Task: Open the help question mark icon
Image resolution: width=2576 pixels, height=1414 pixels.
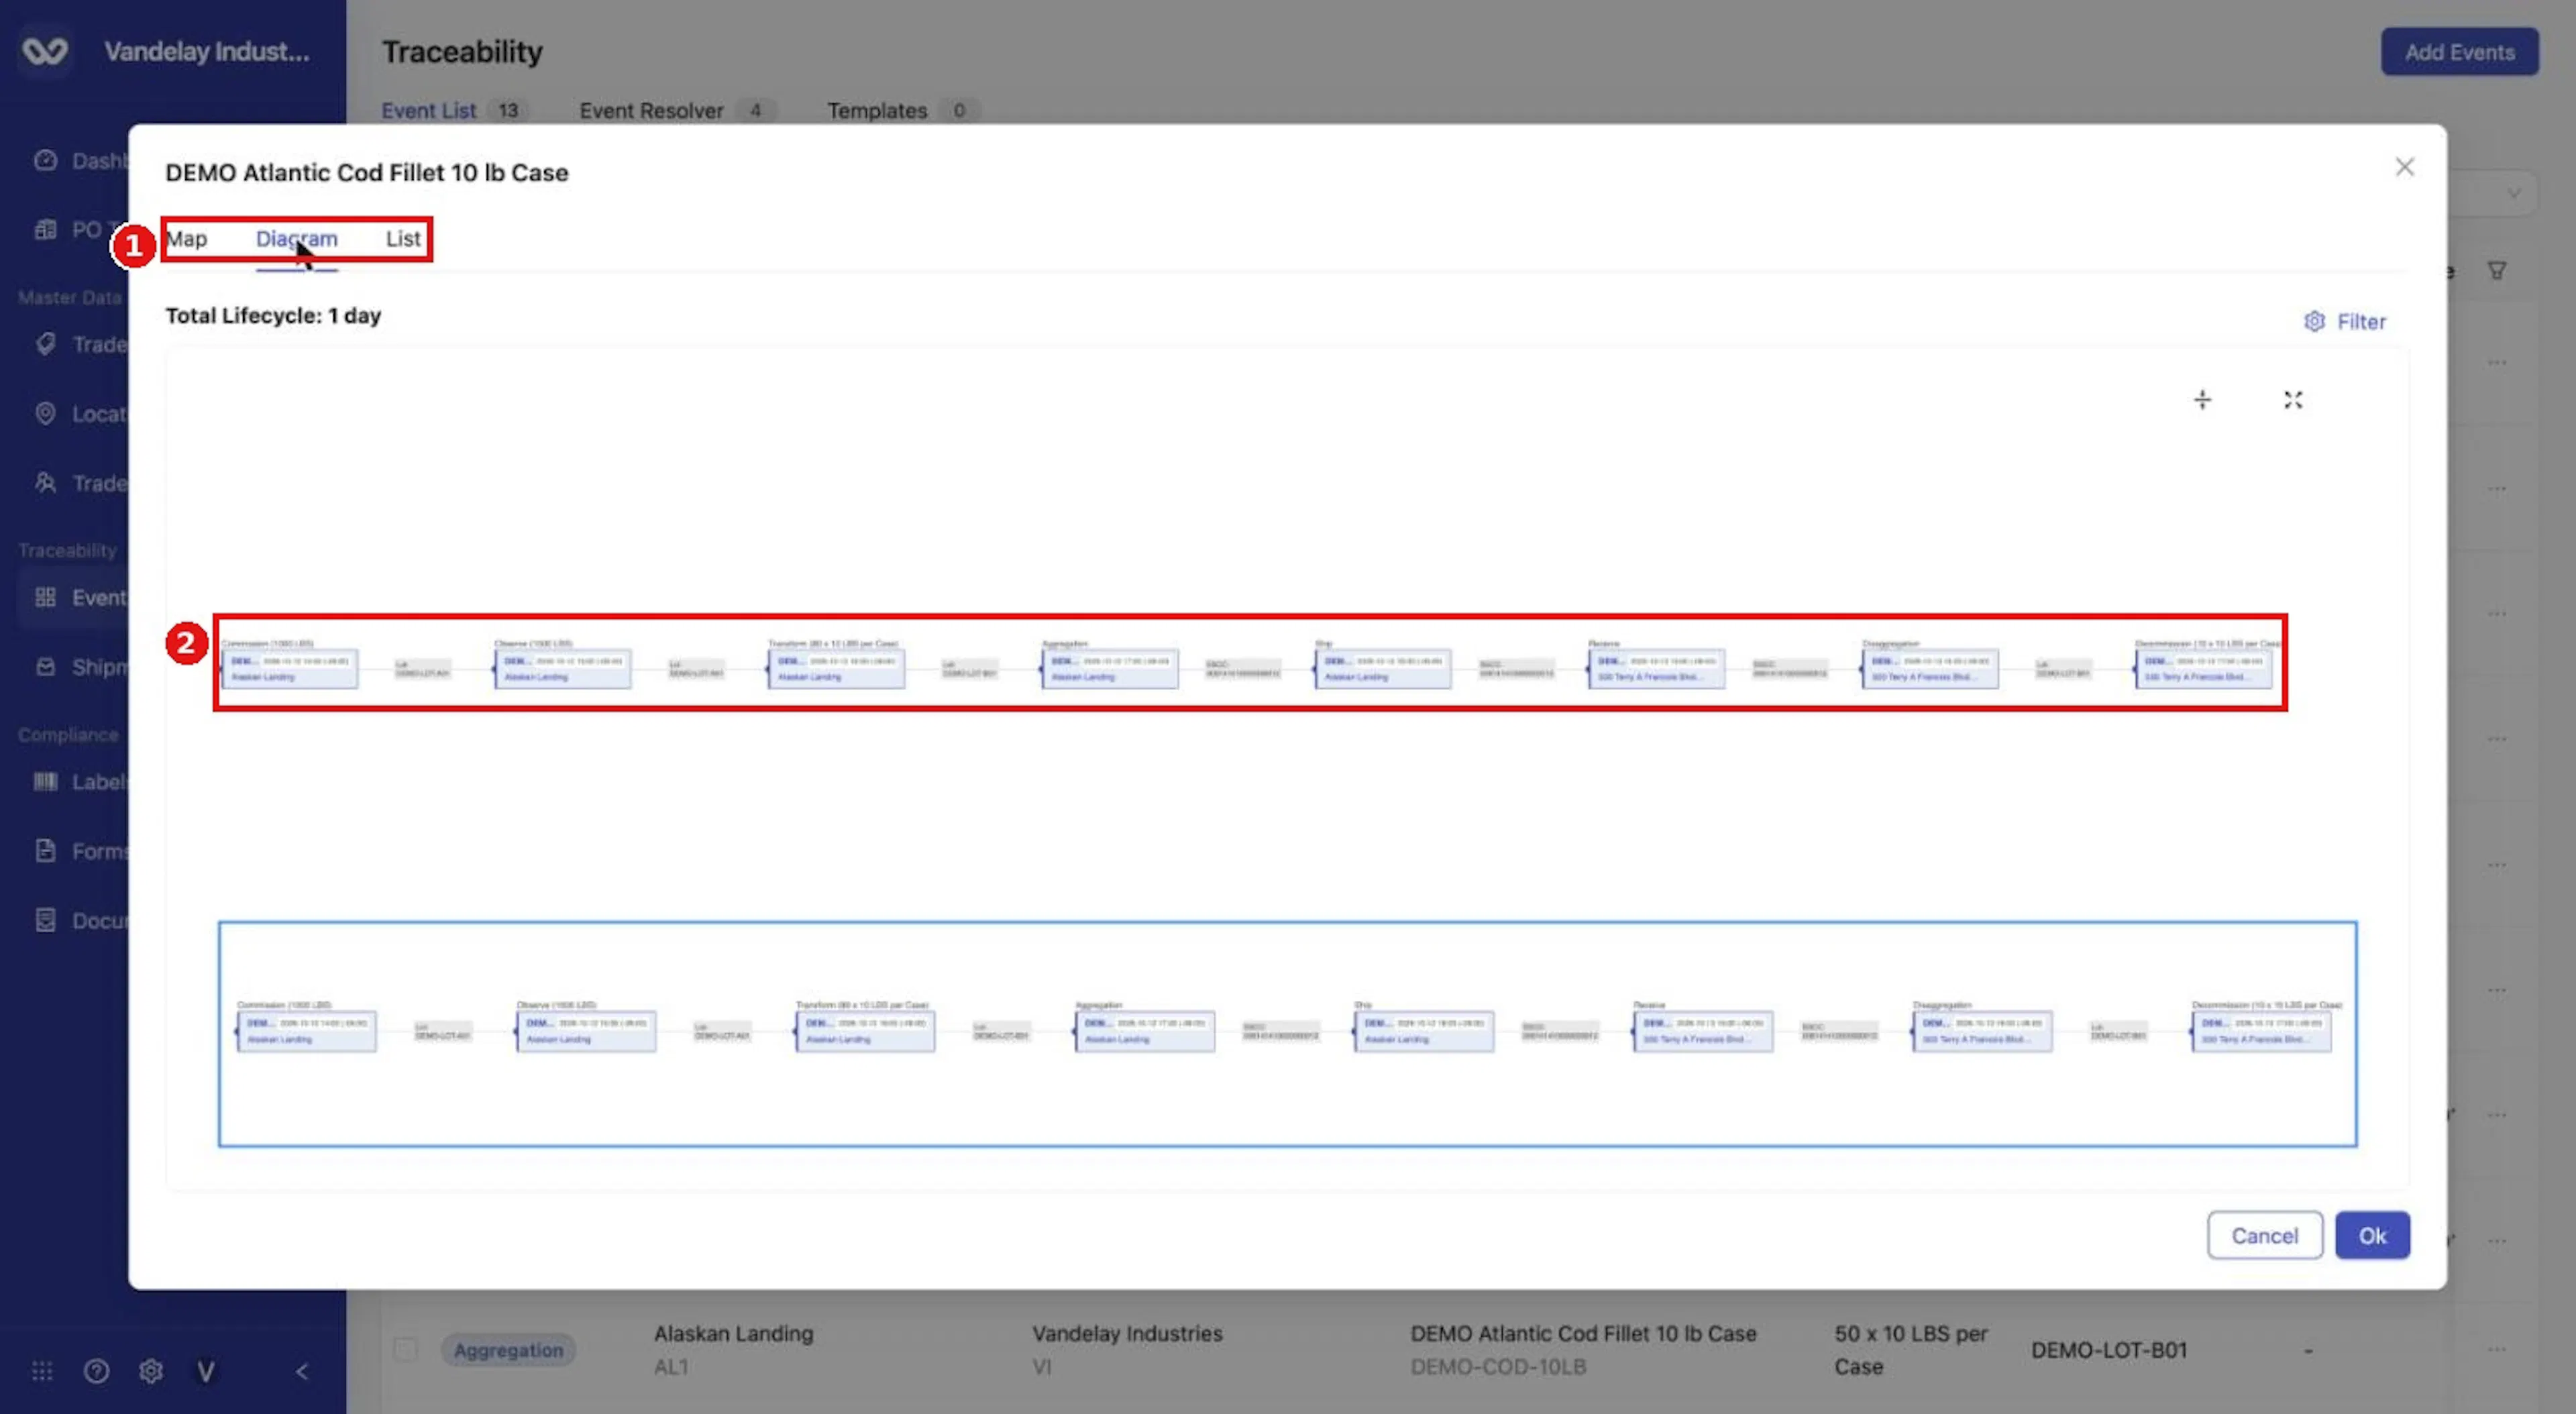Action: click(96, 1371)
